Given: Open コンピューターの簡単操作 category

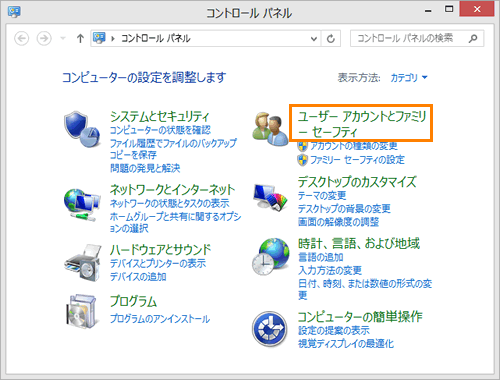Looking at the screenshot, I should 360,316.
